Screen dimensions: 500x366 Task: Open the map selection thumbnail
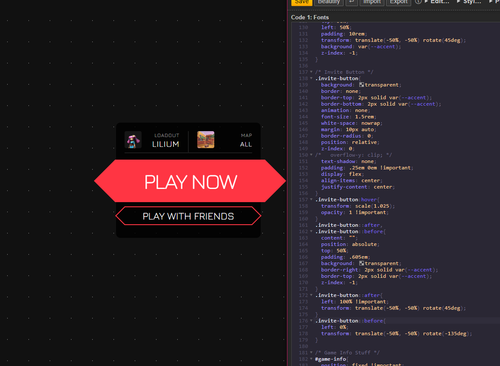(206, 140)
